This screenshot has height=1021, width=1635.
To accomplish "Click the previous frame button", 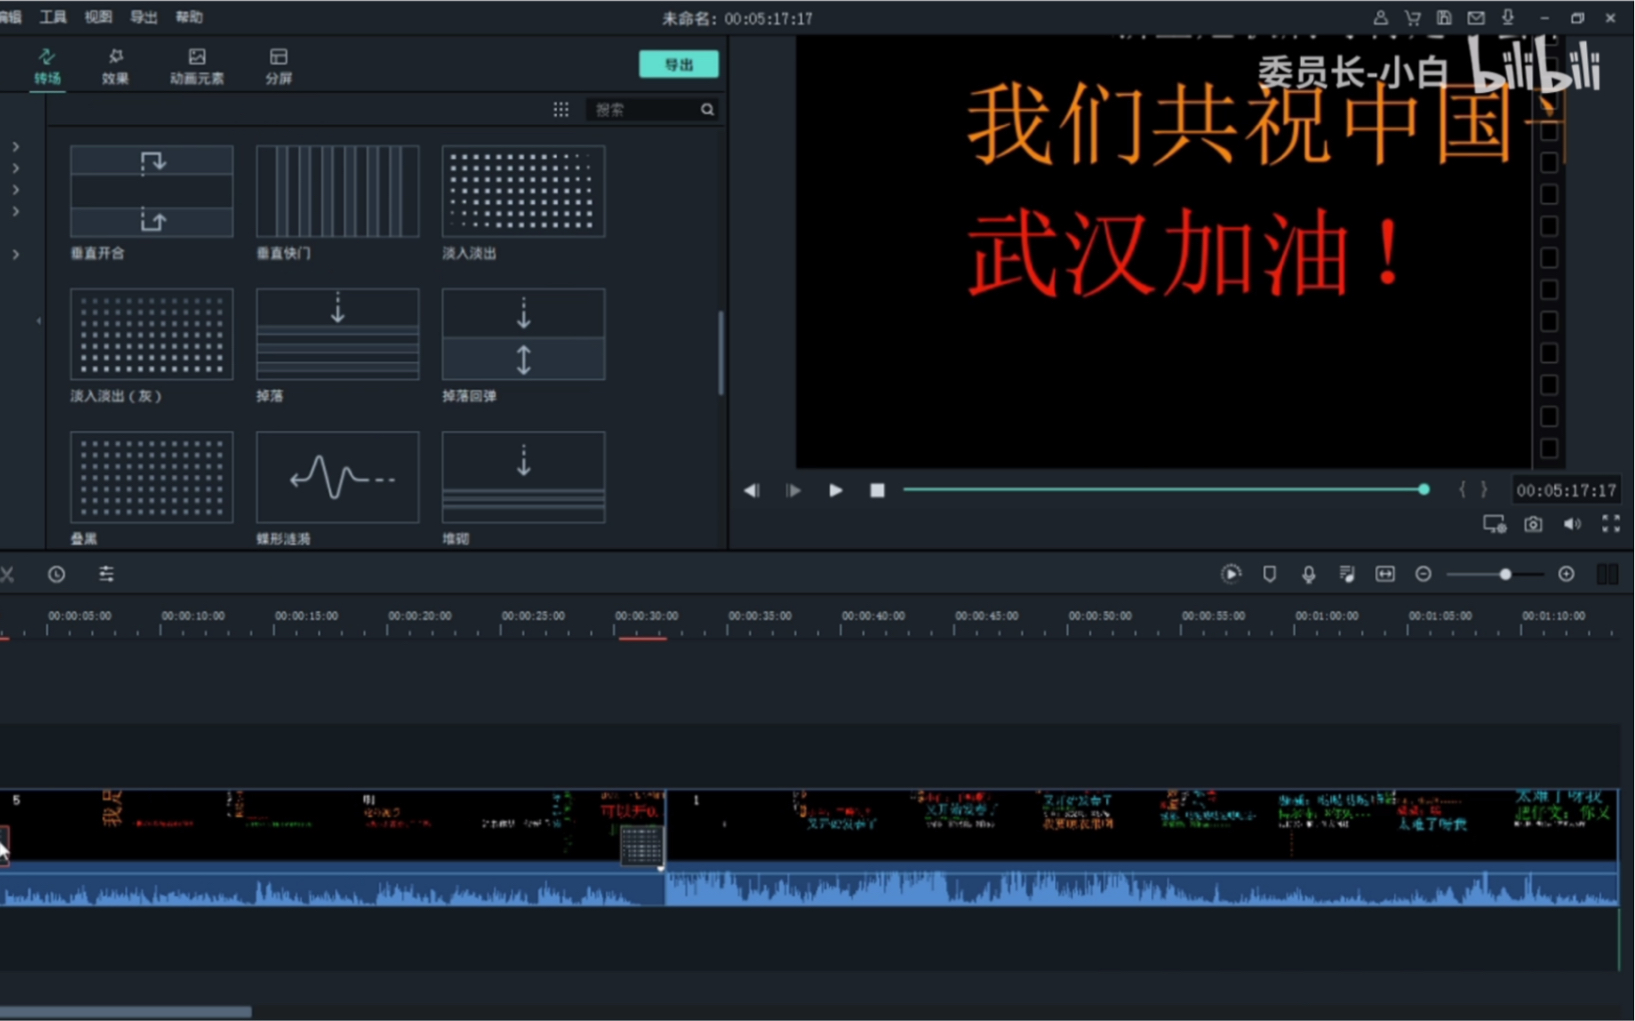I will [x=752, y=490].
